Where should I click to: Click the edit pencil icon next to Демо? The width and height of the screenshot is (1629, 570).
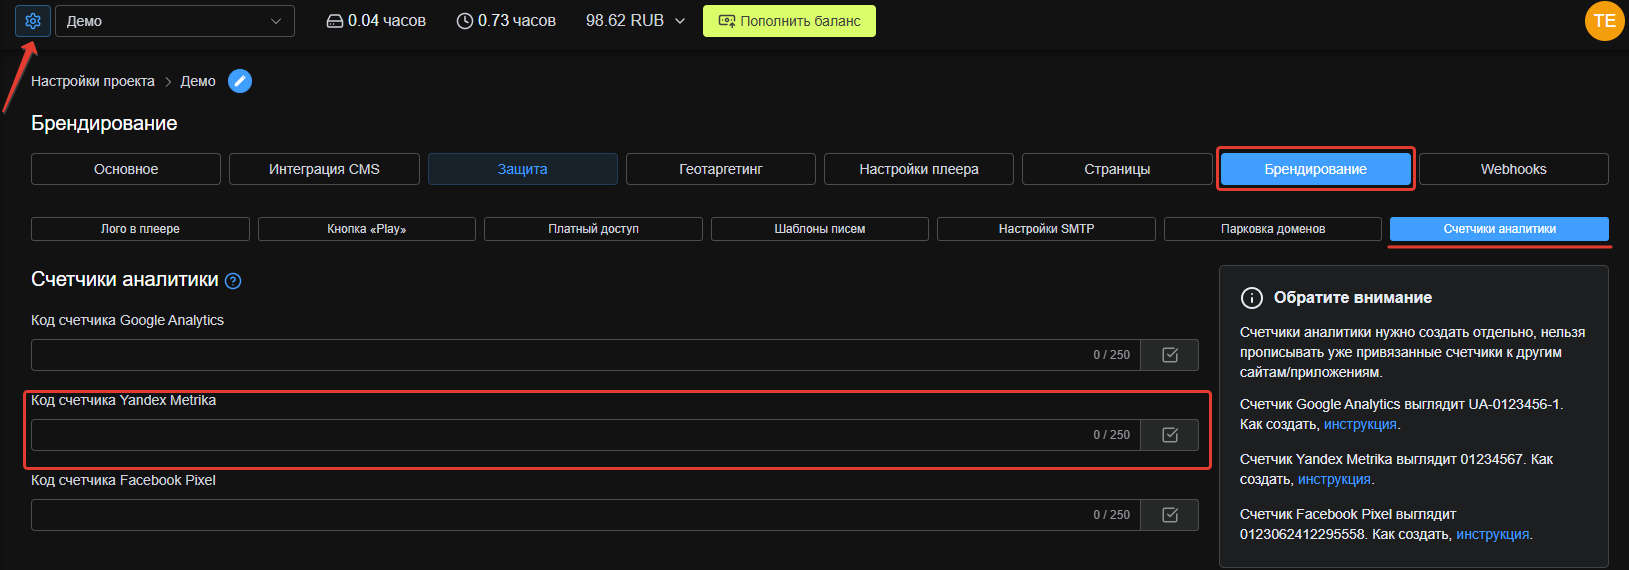tap(240, 81)
